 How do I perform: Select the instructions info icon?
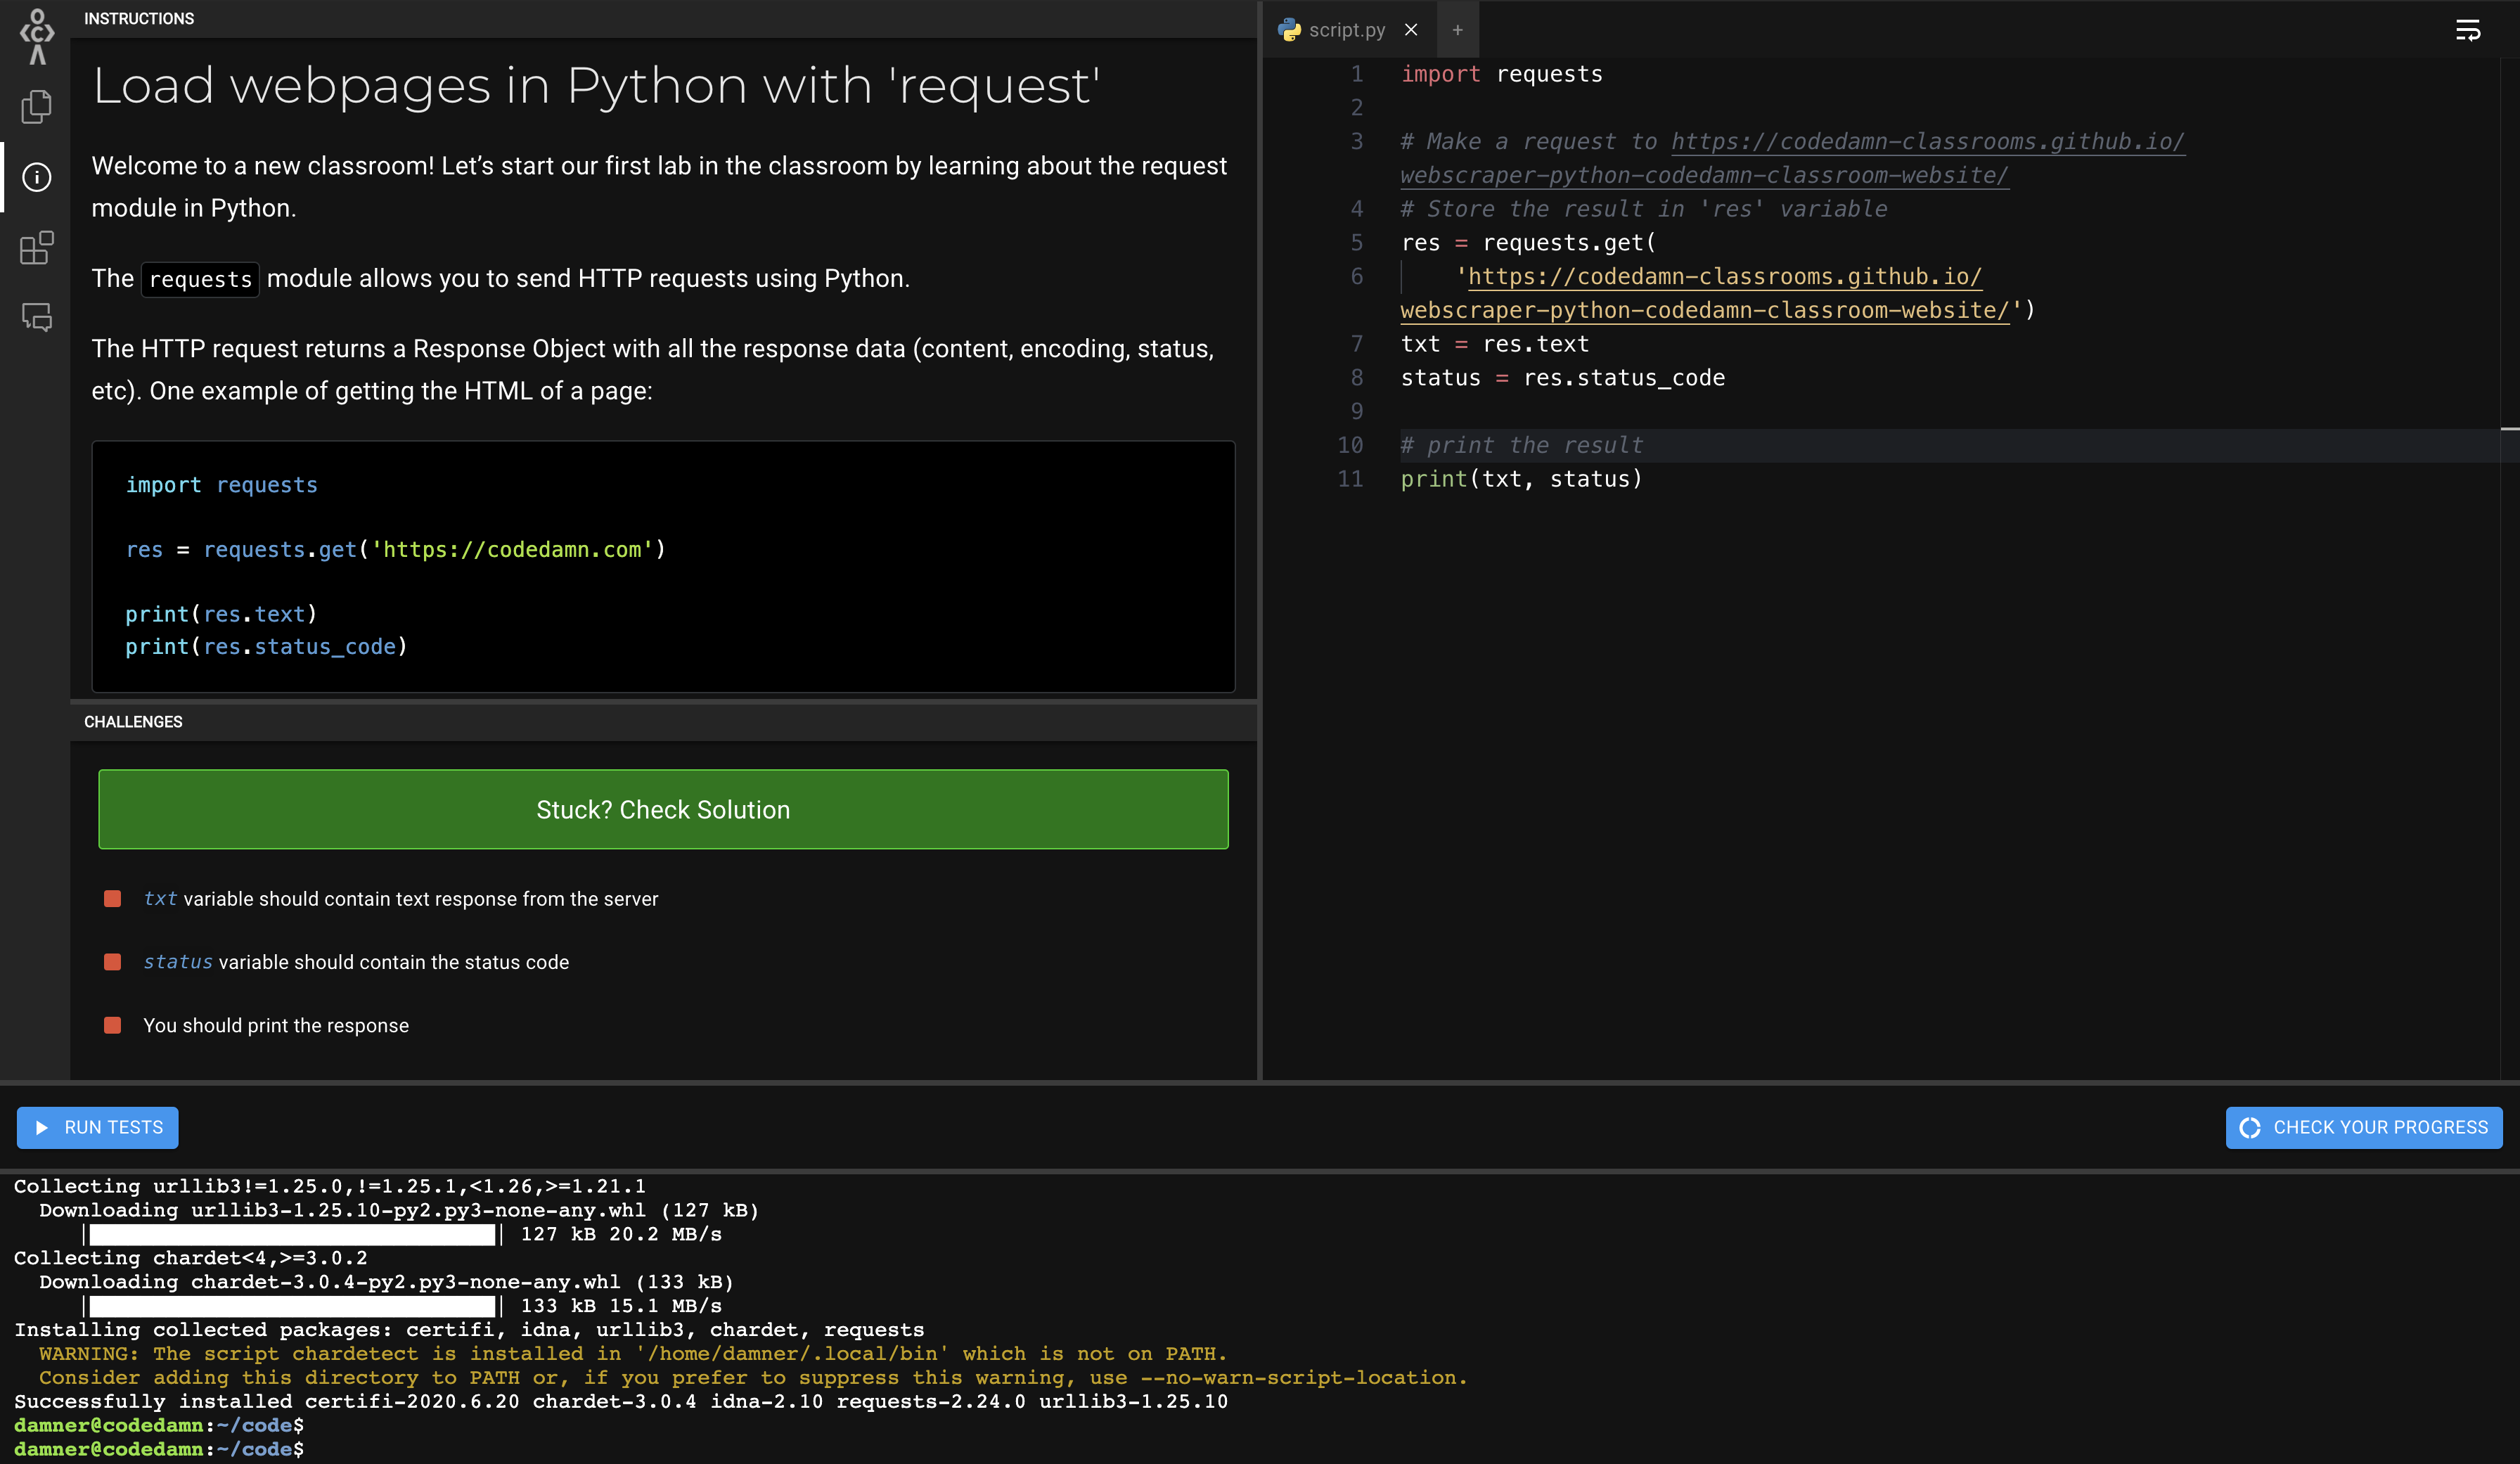click(x=37, y=177)
